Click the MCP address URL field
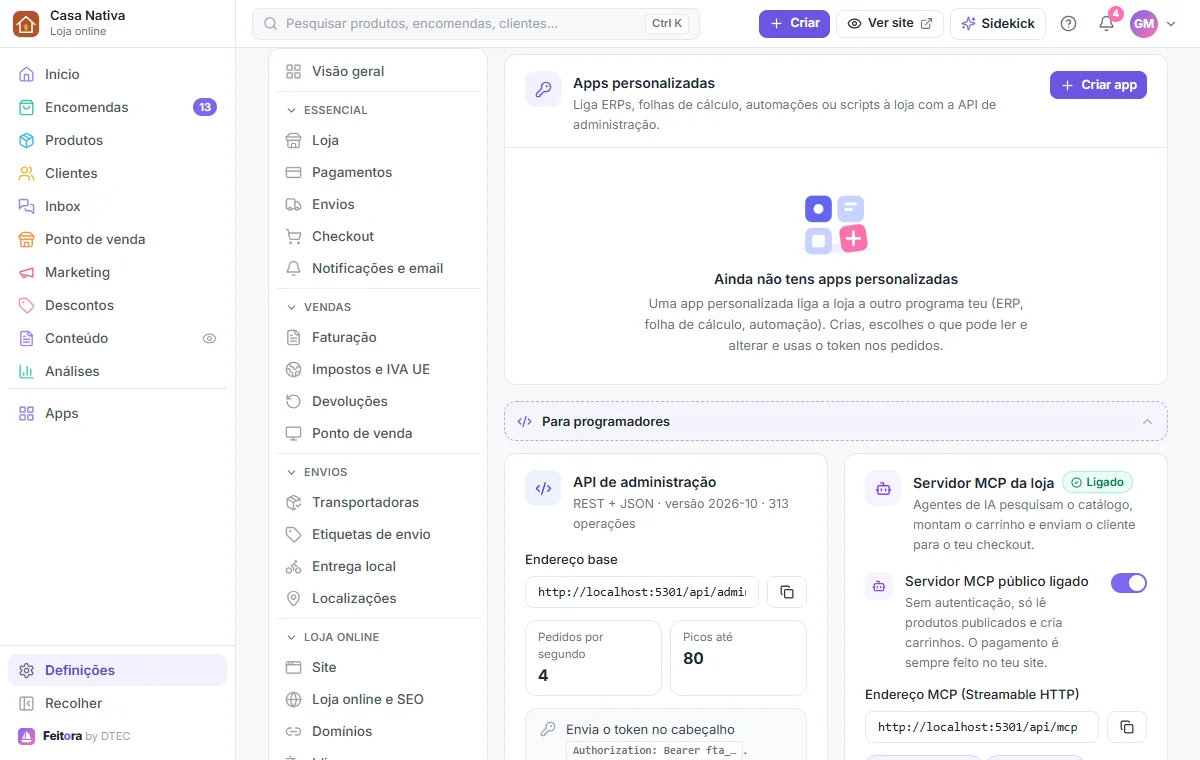 (x=982, y=727)
